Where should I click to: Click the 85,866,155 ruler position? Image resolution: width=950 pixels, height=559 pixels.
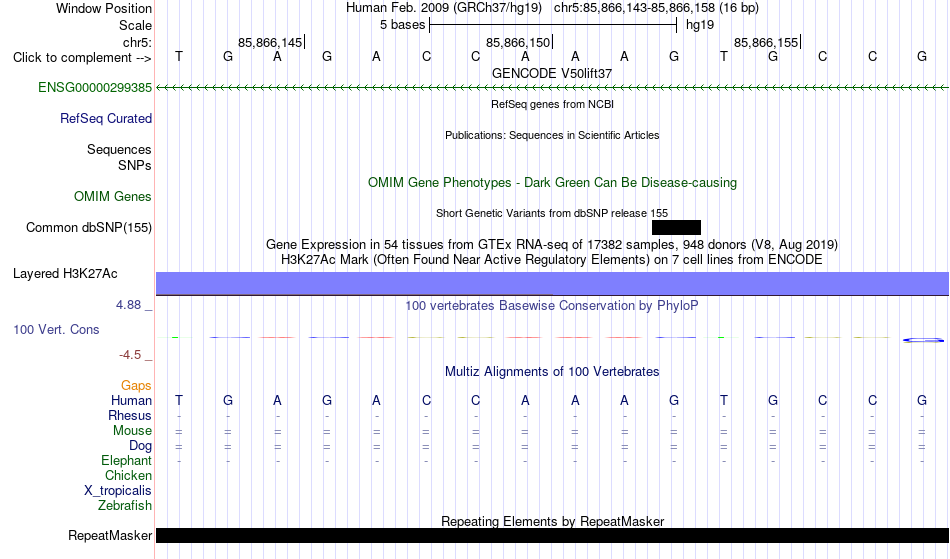point(766,42)
